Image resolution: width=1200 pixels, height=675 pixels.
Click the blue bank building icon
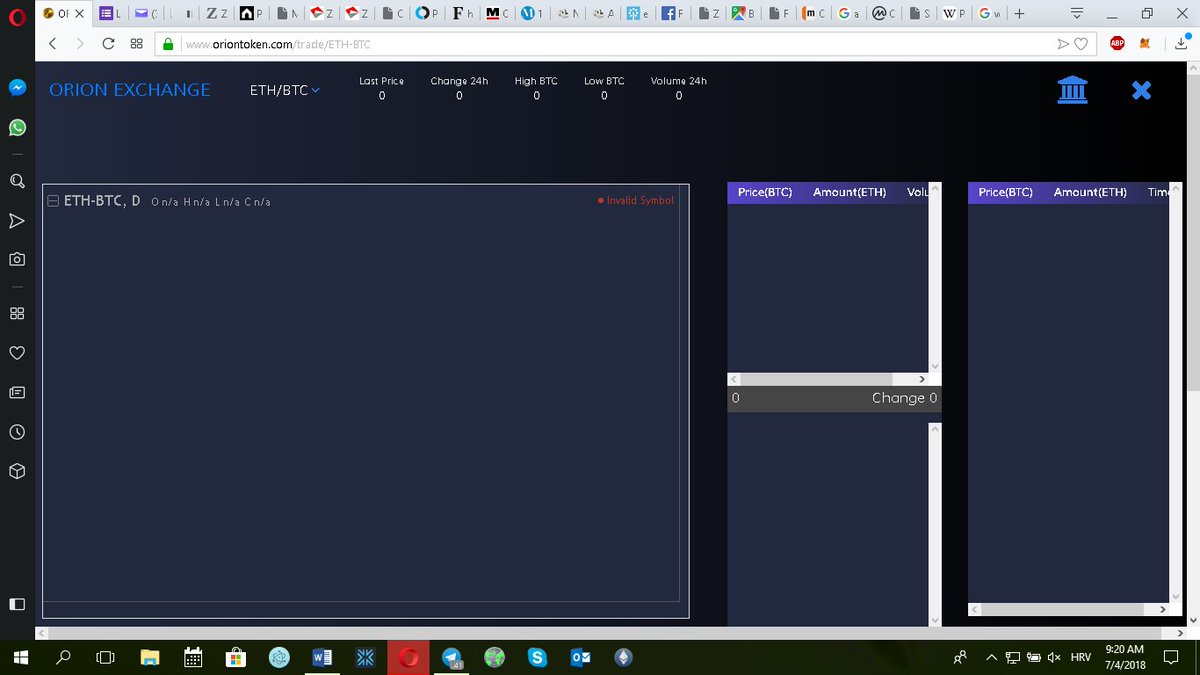[x=1073, y=89]
